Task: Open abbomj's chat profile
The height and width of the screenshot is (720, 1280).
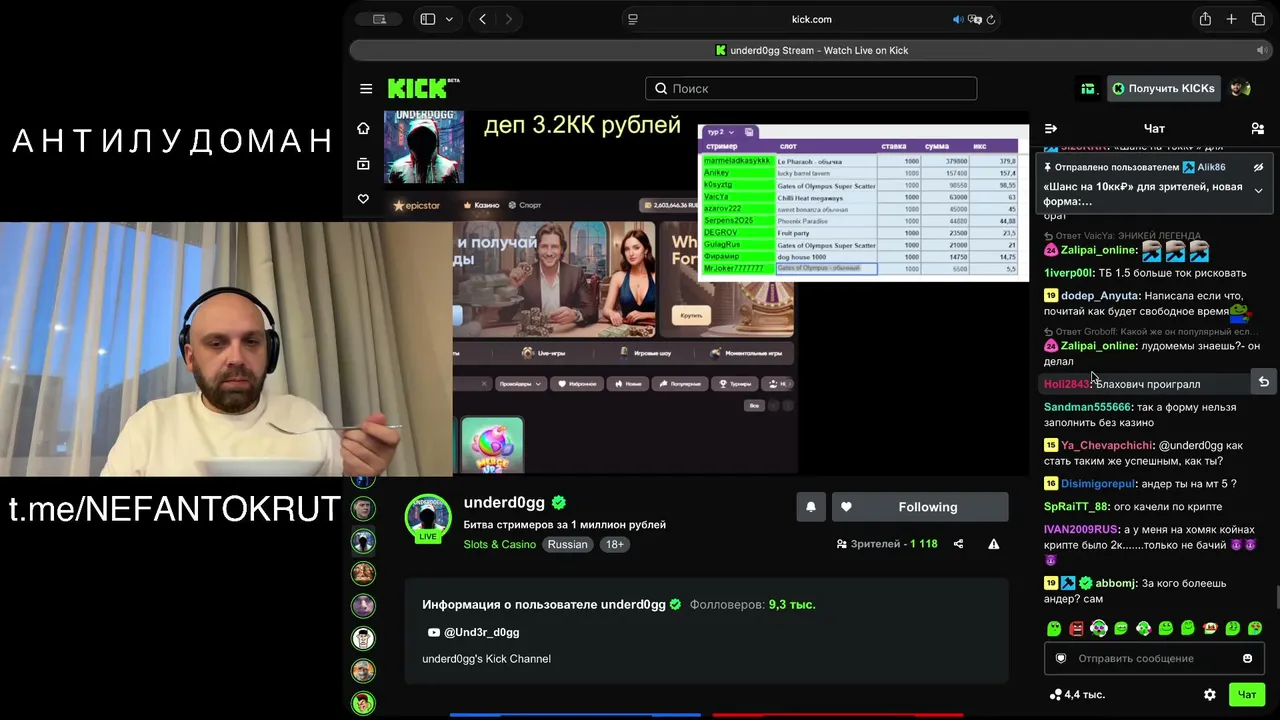Action: (1116, 583)
